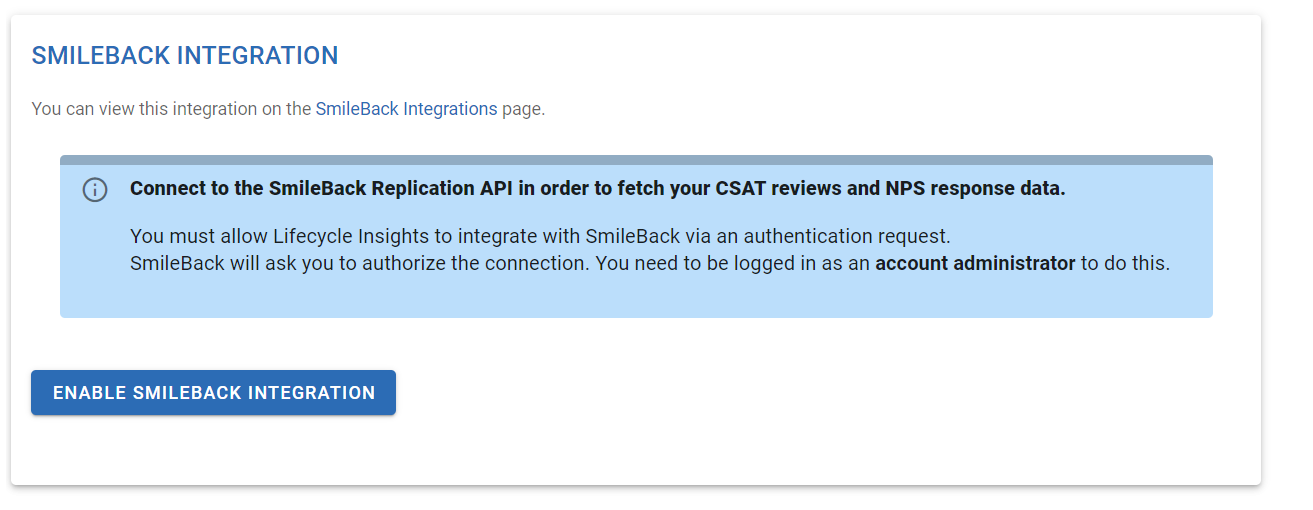Select the SMILEBACK INTEGRATION heading
Screen dimensions: 1313x510
pos(185,56)
